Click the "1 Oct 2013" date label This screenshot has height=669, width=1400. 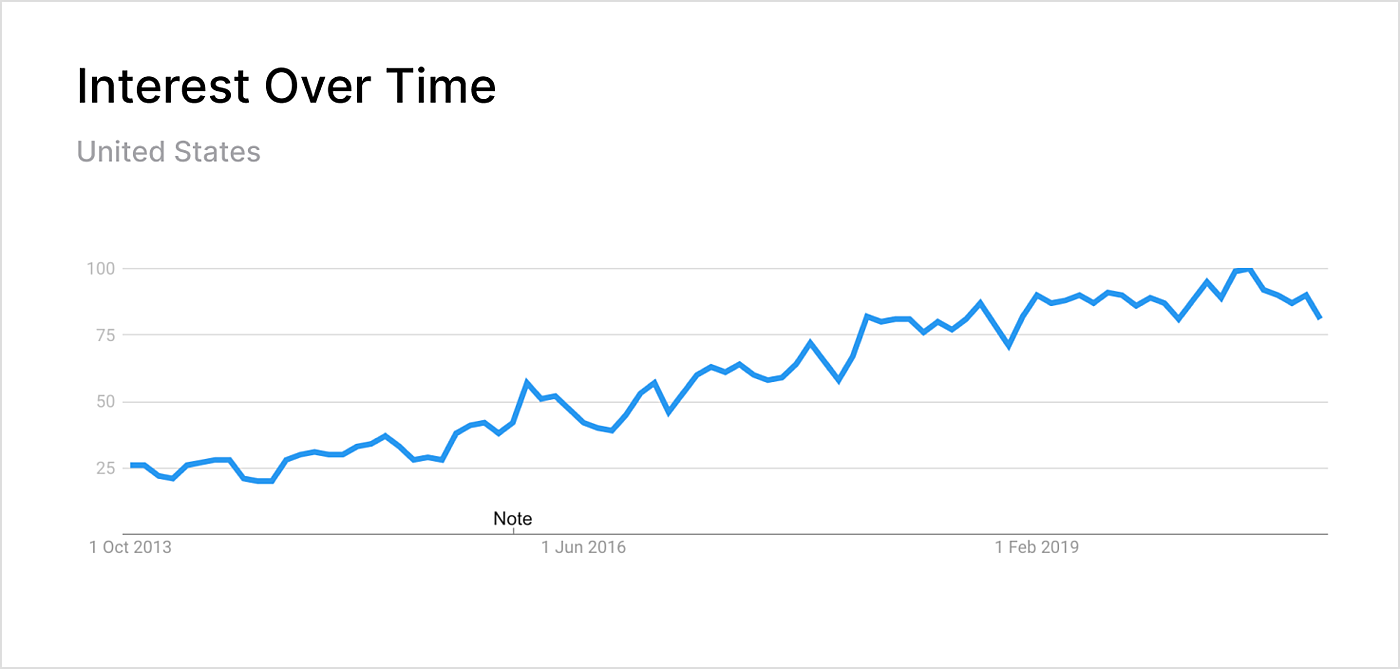[x=130, y=547]
